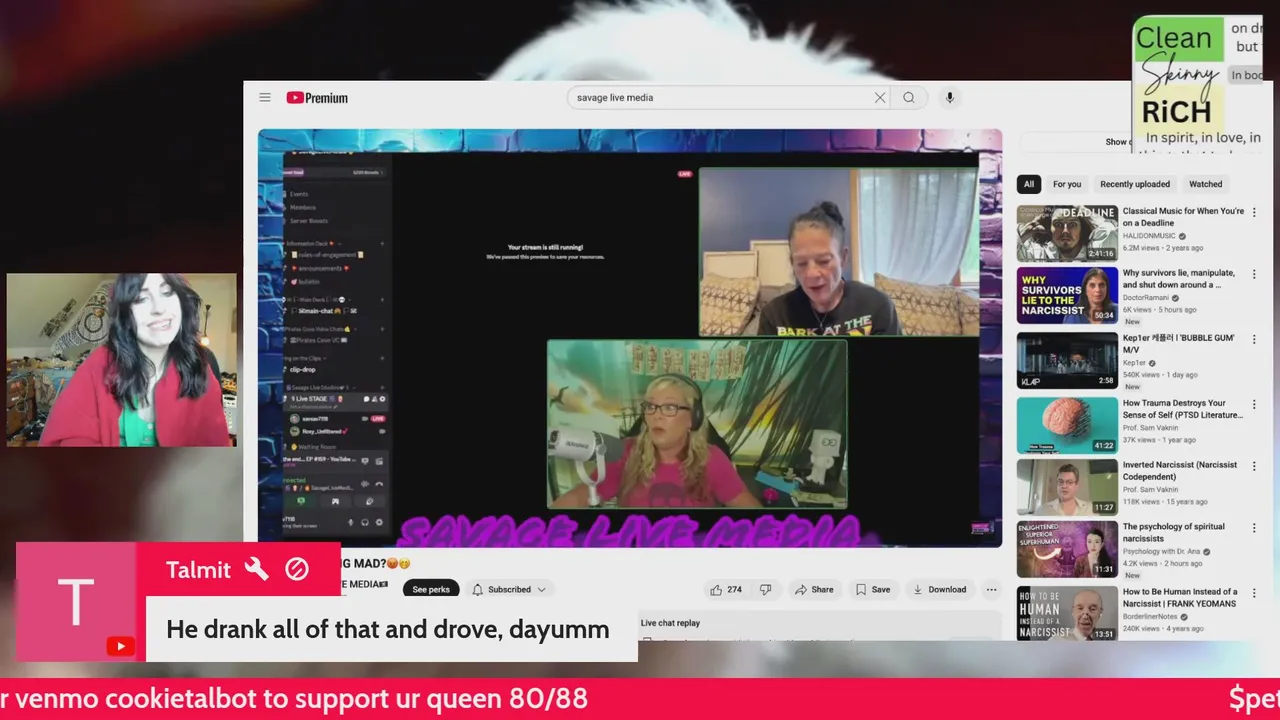1280x720 pixels.
Task: Open Inverted Narcissist video title
Action: coord(1180,471)
